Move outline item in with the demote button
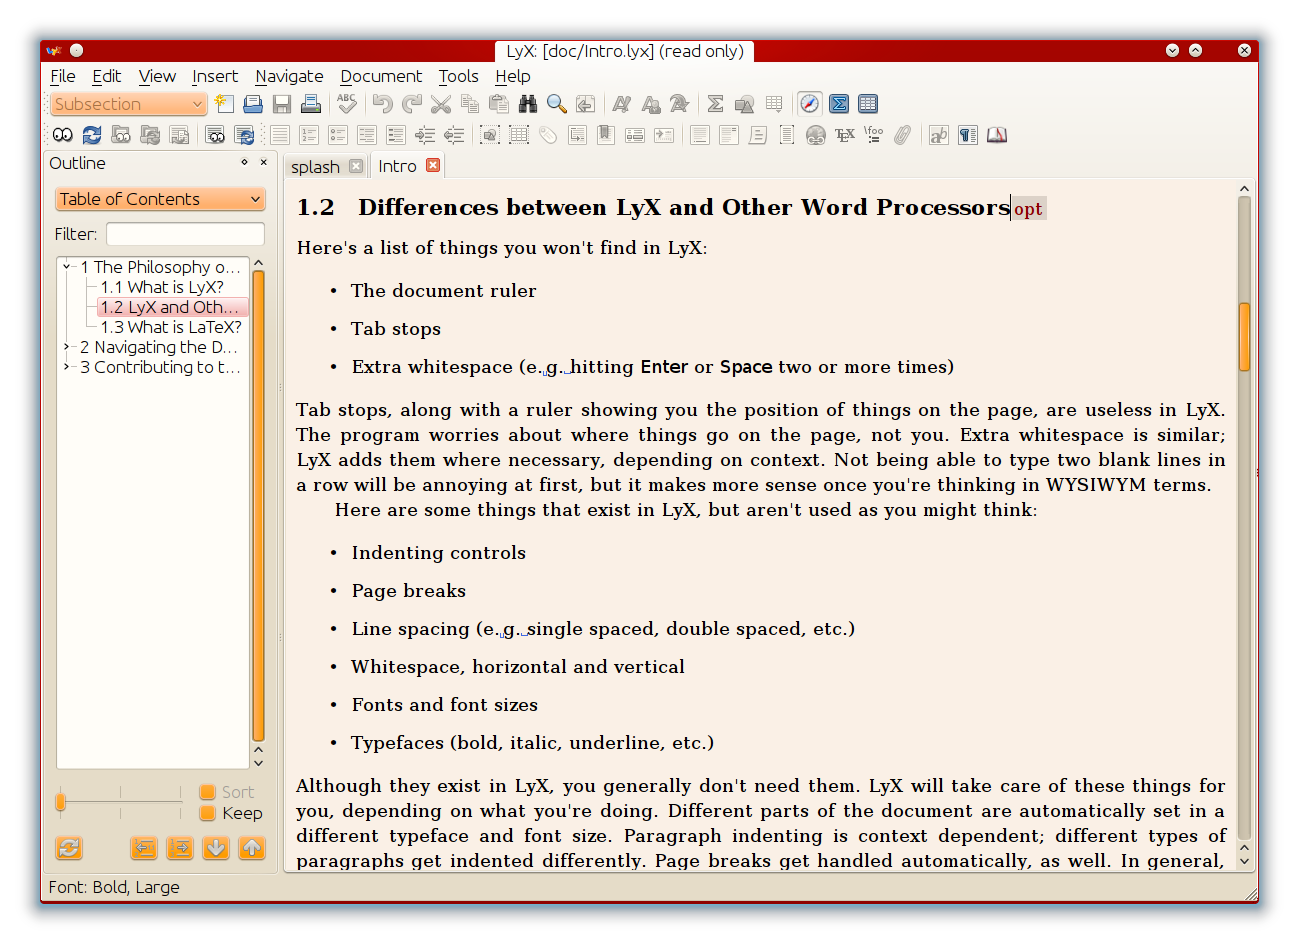The image size is (1299, 944). click(x=180, y=848)
